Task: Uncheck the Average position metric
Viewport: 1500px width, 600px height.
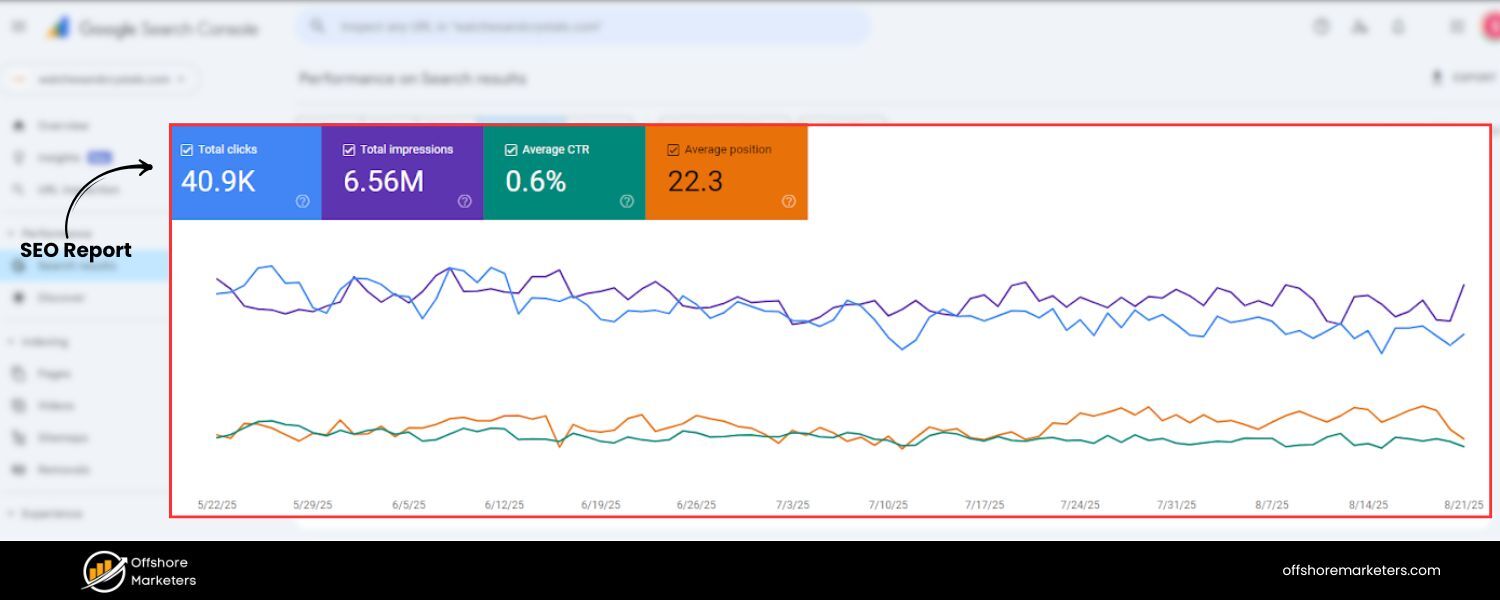Action: coord(672,149)
